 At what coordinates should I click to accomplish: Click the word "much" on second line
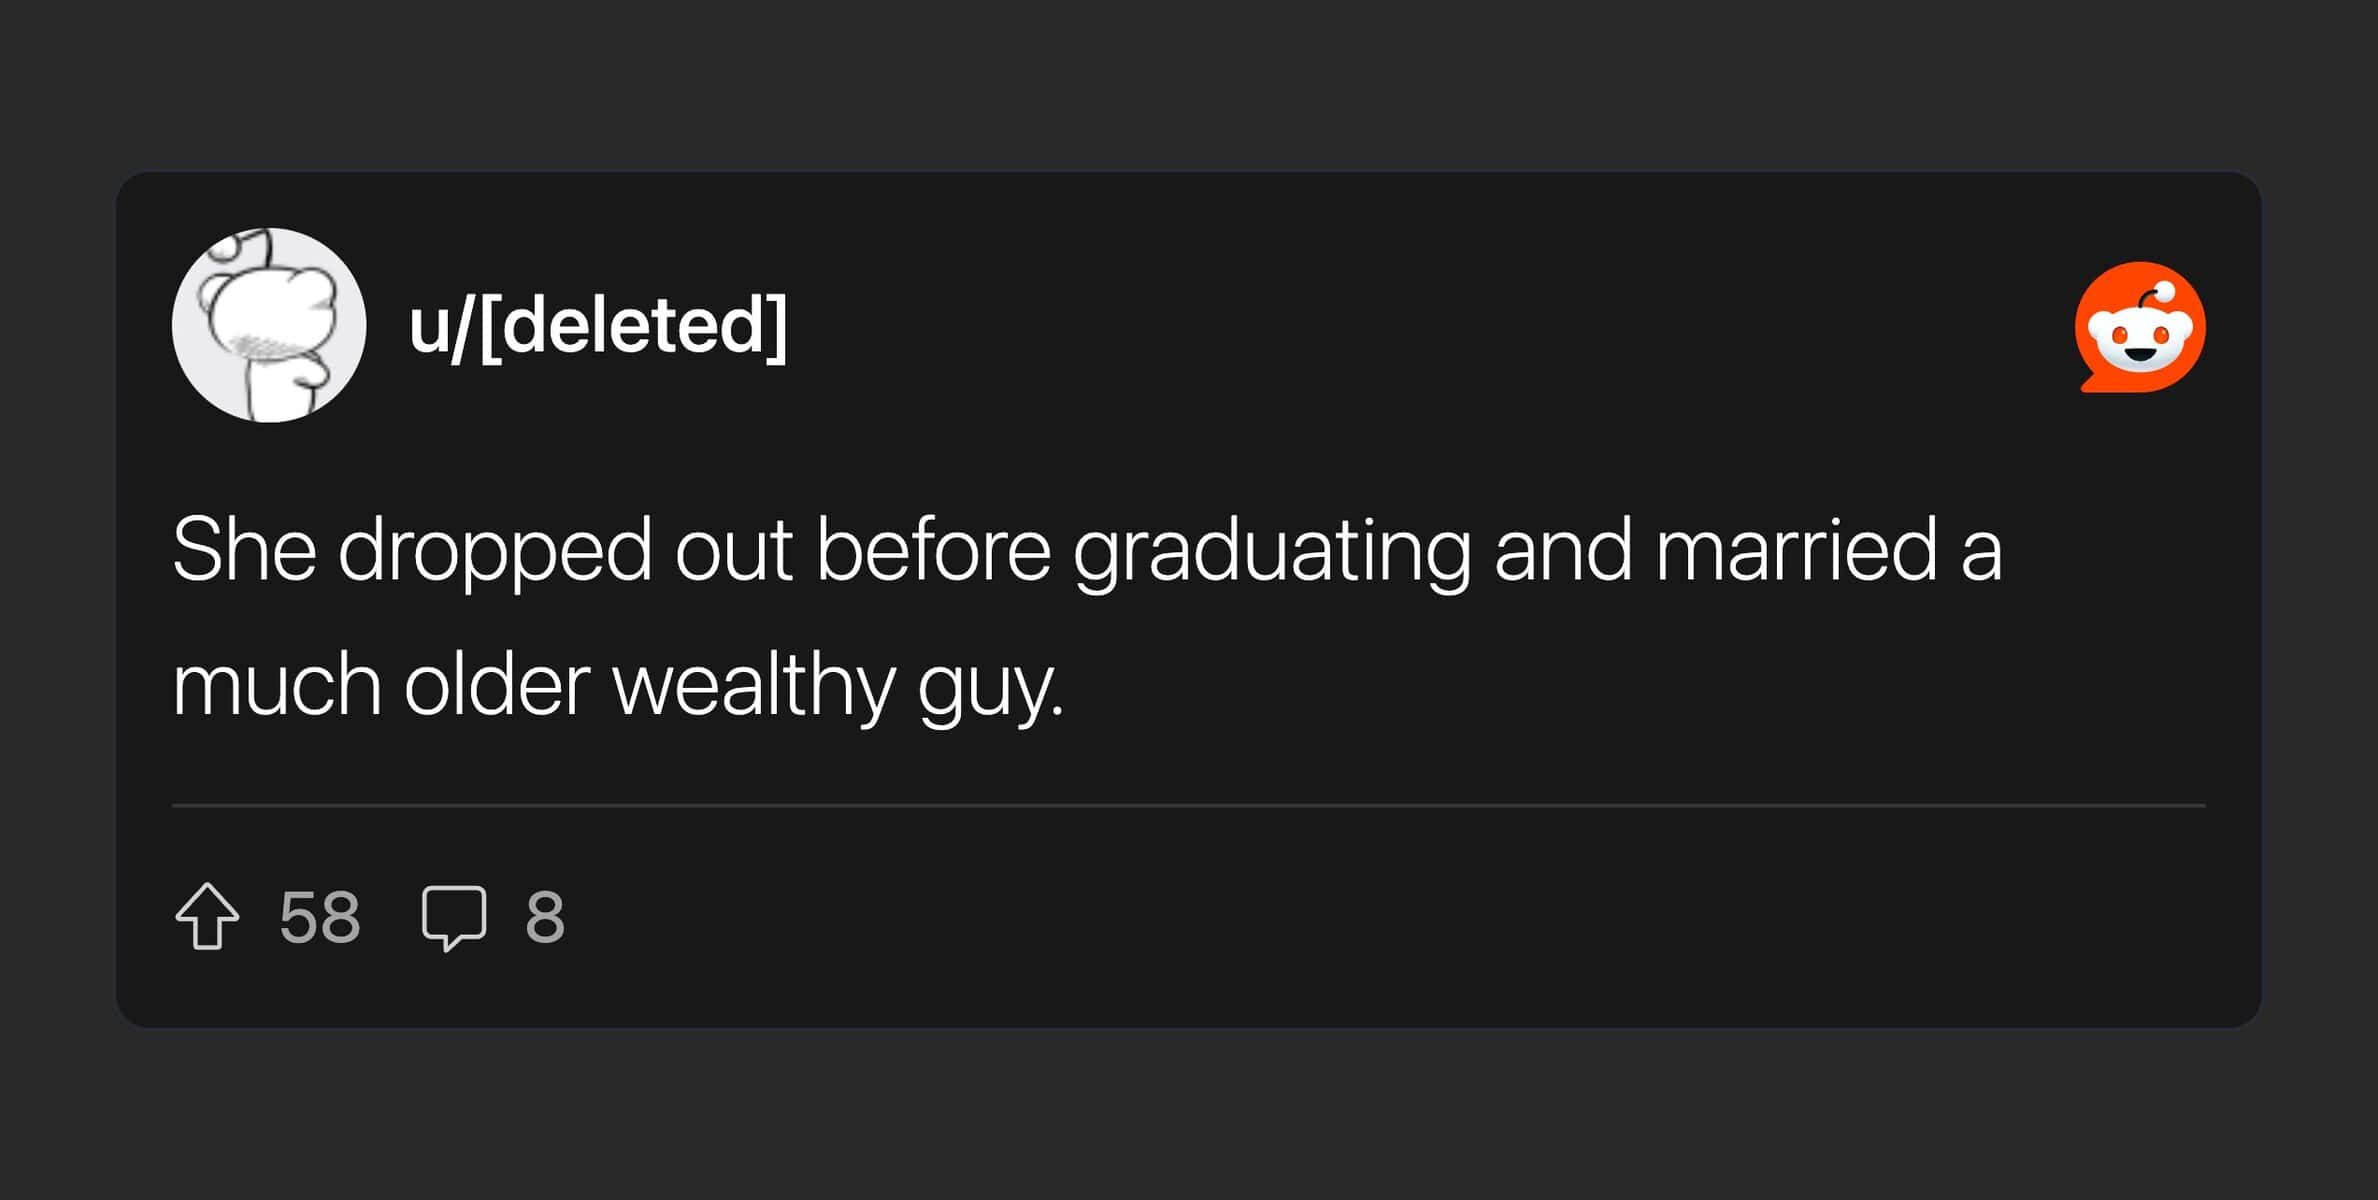tap(276, 685)
